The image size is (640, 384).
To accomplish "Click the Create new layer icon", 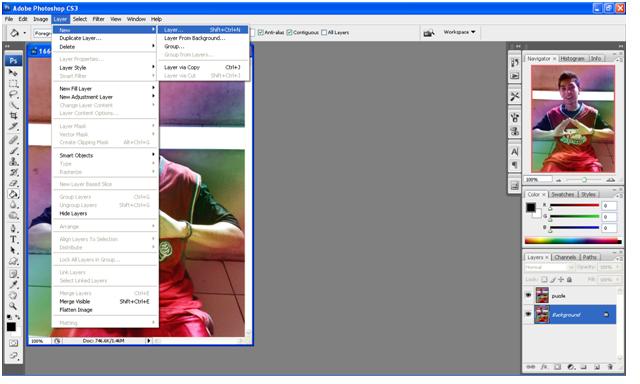I will tap(597, 367).
